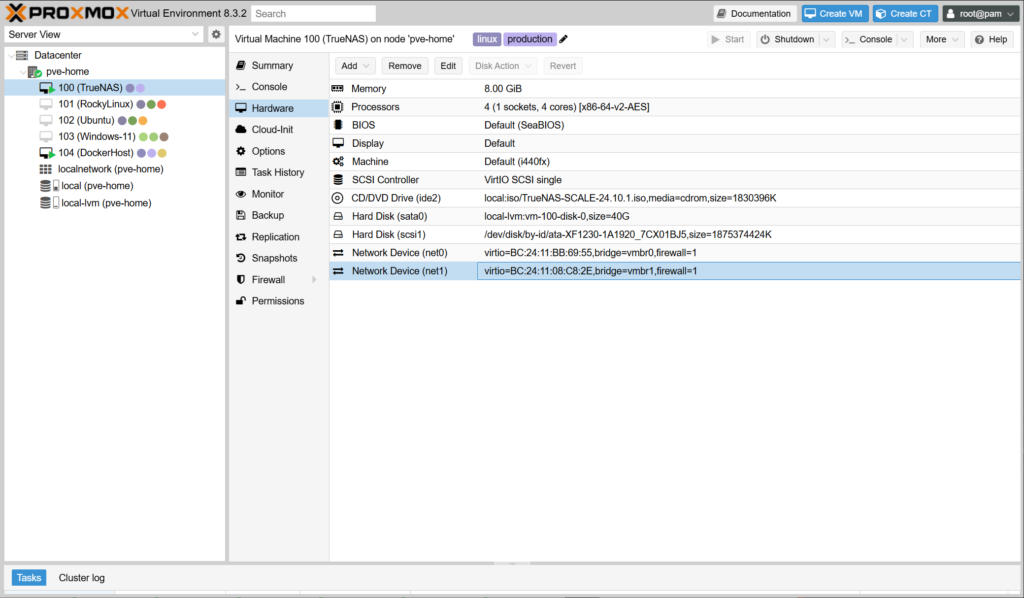Image resolution: width=1024 pixels, height=598 pixels.
Task: Collapse the pve-home node tree
Action: pos(23,72)
